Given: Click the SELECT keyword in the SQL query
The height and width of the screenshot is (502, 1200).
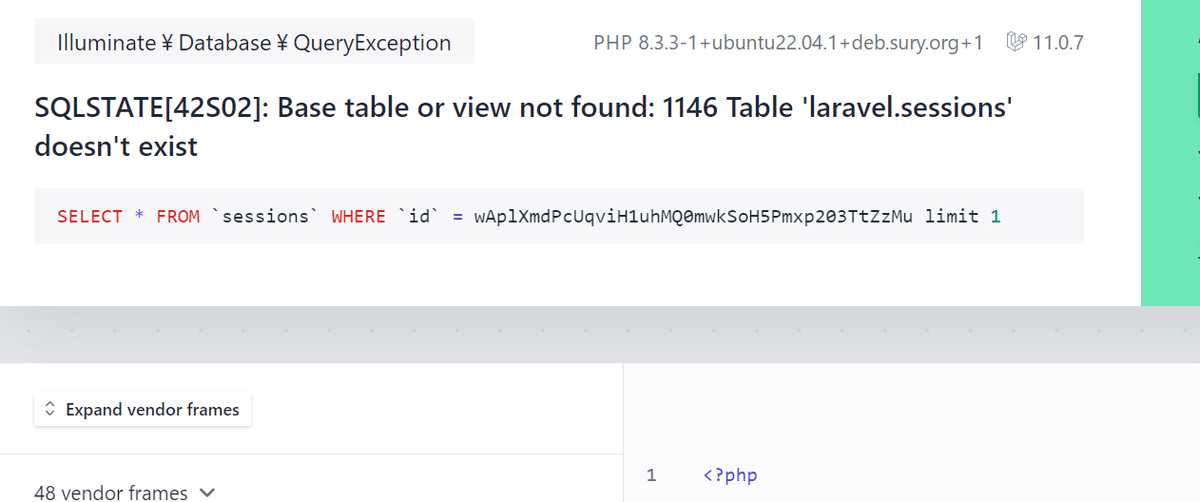Looking at the screenshot, I should [x=90, y=216].
